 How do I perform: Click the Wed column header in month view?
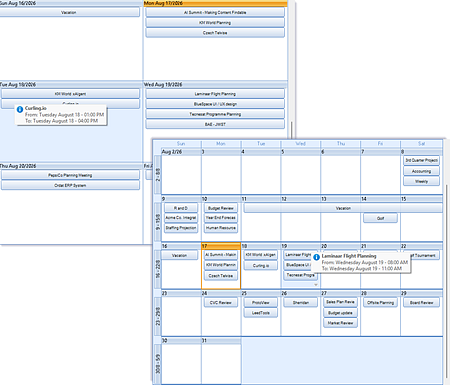click(301, 144)
